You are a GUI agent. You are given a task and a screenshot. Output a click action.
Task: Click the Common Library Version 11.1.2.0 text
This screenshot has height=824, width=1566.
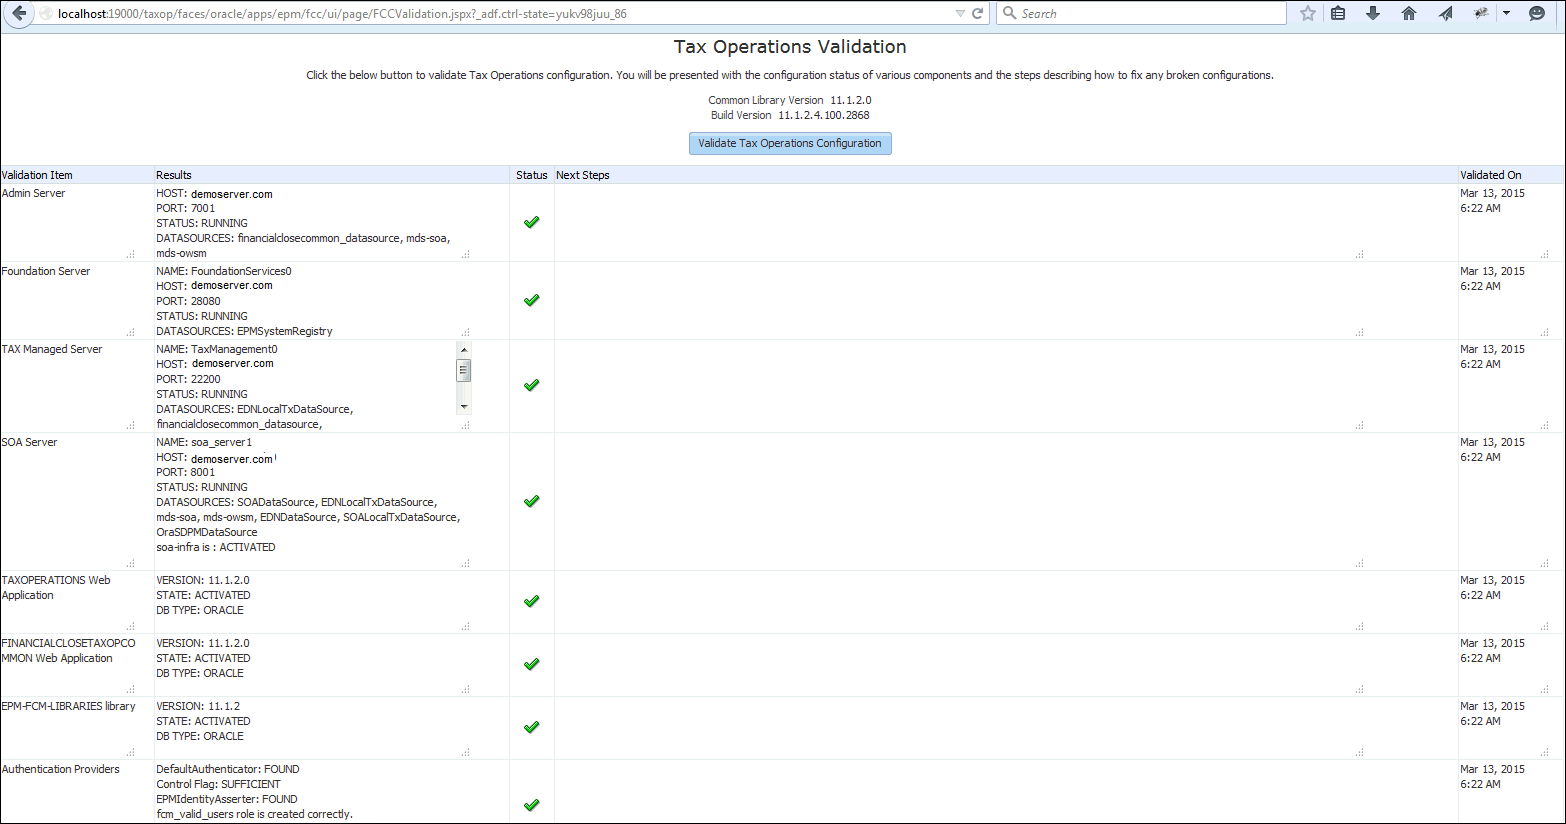(x=790, y=100)
